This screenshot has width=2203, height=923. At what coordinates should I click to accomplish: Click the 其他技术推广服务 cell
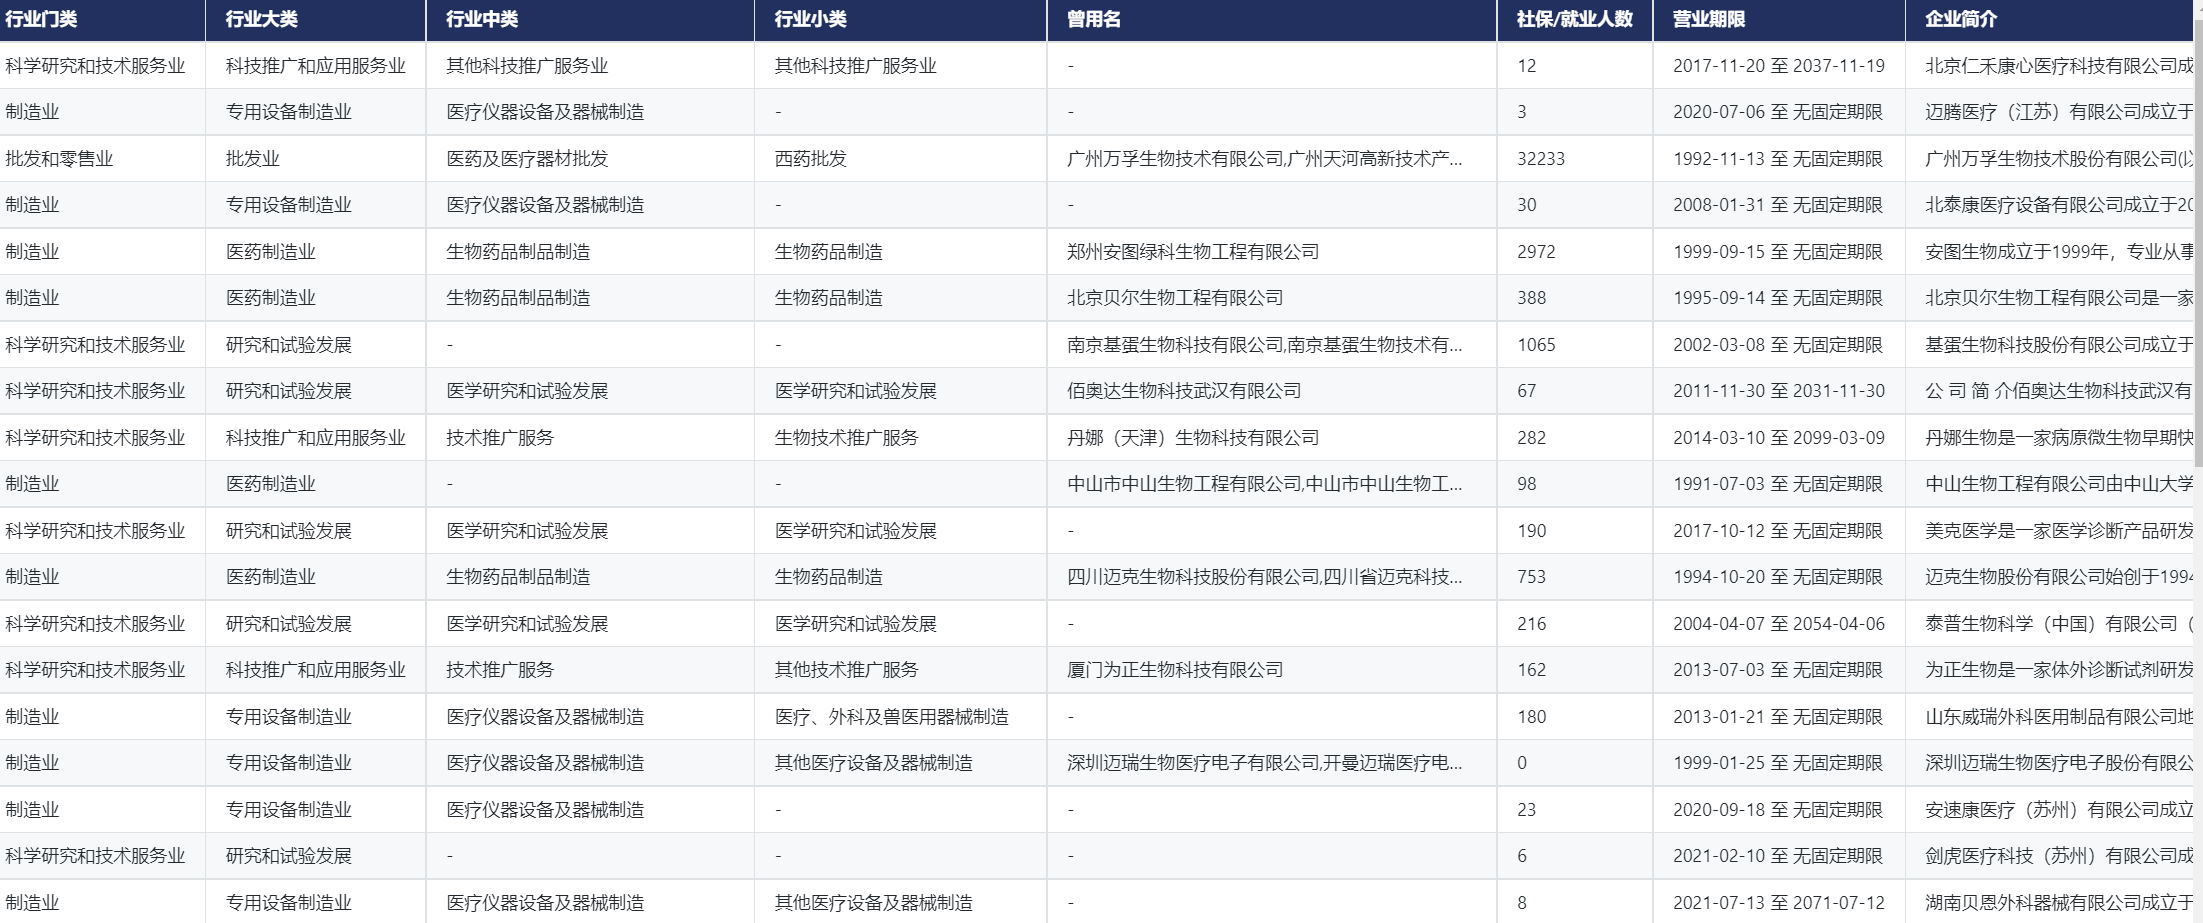(847, 670)
